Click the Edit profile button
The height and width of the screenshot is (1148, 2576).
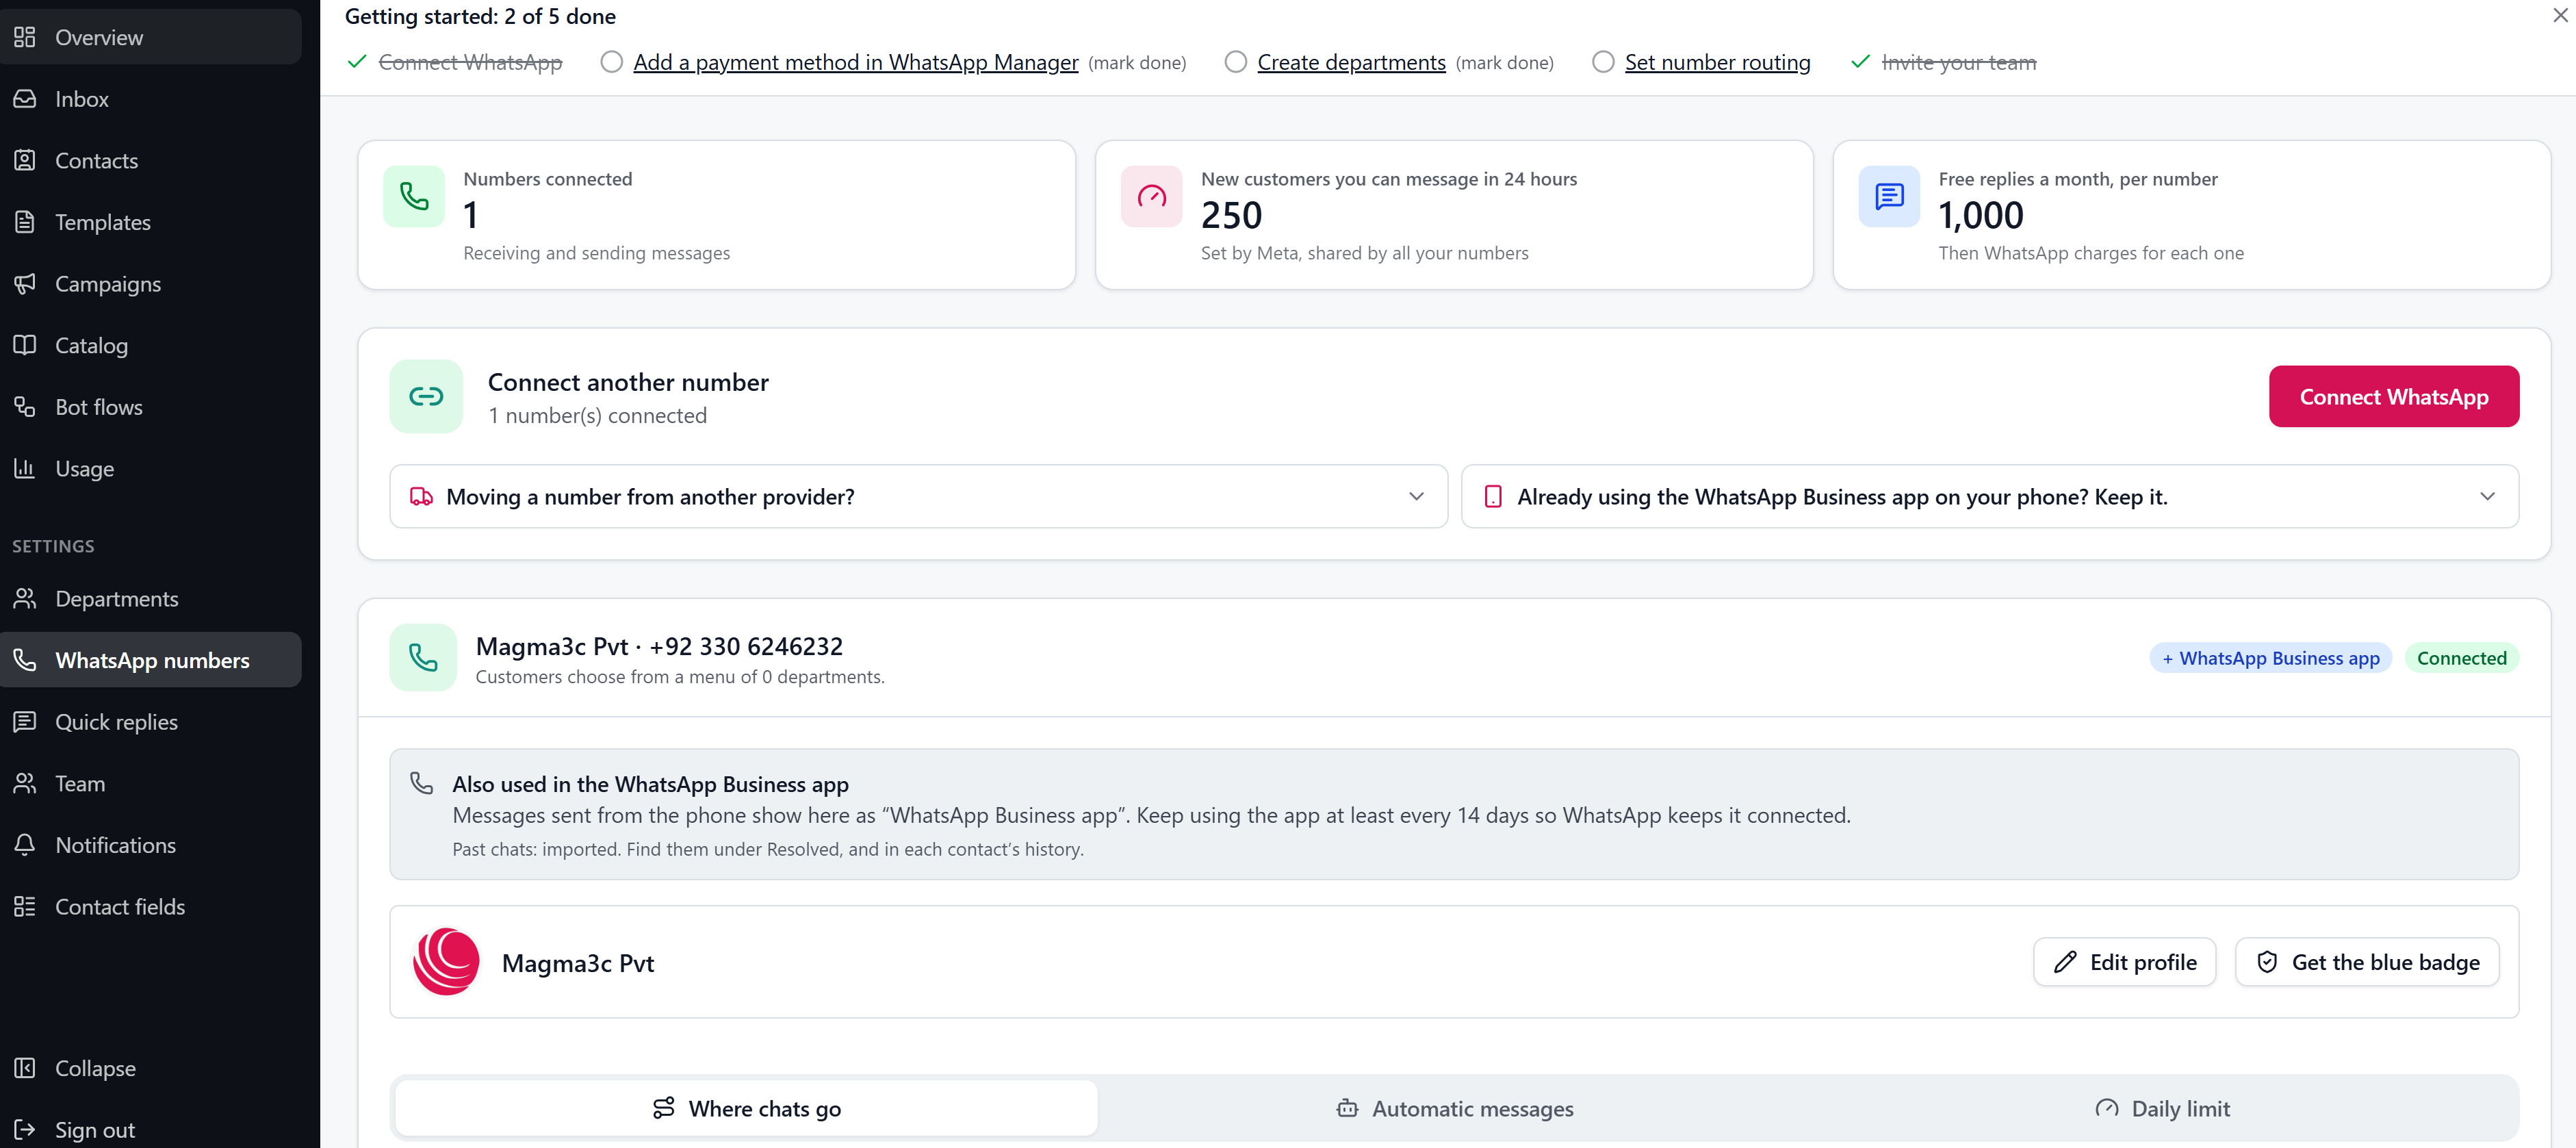pyautogui.click(x=2124, y=962)
